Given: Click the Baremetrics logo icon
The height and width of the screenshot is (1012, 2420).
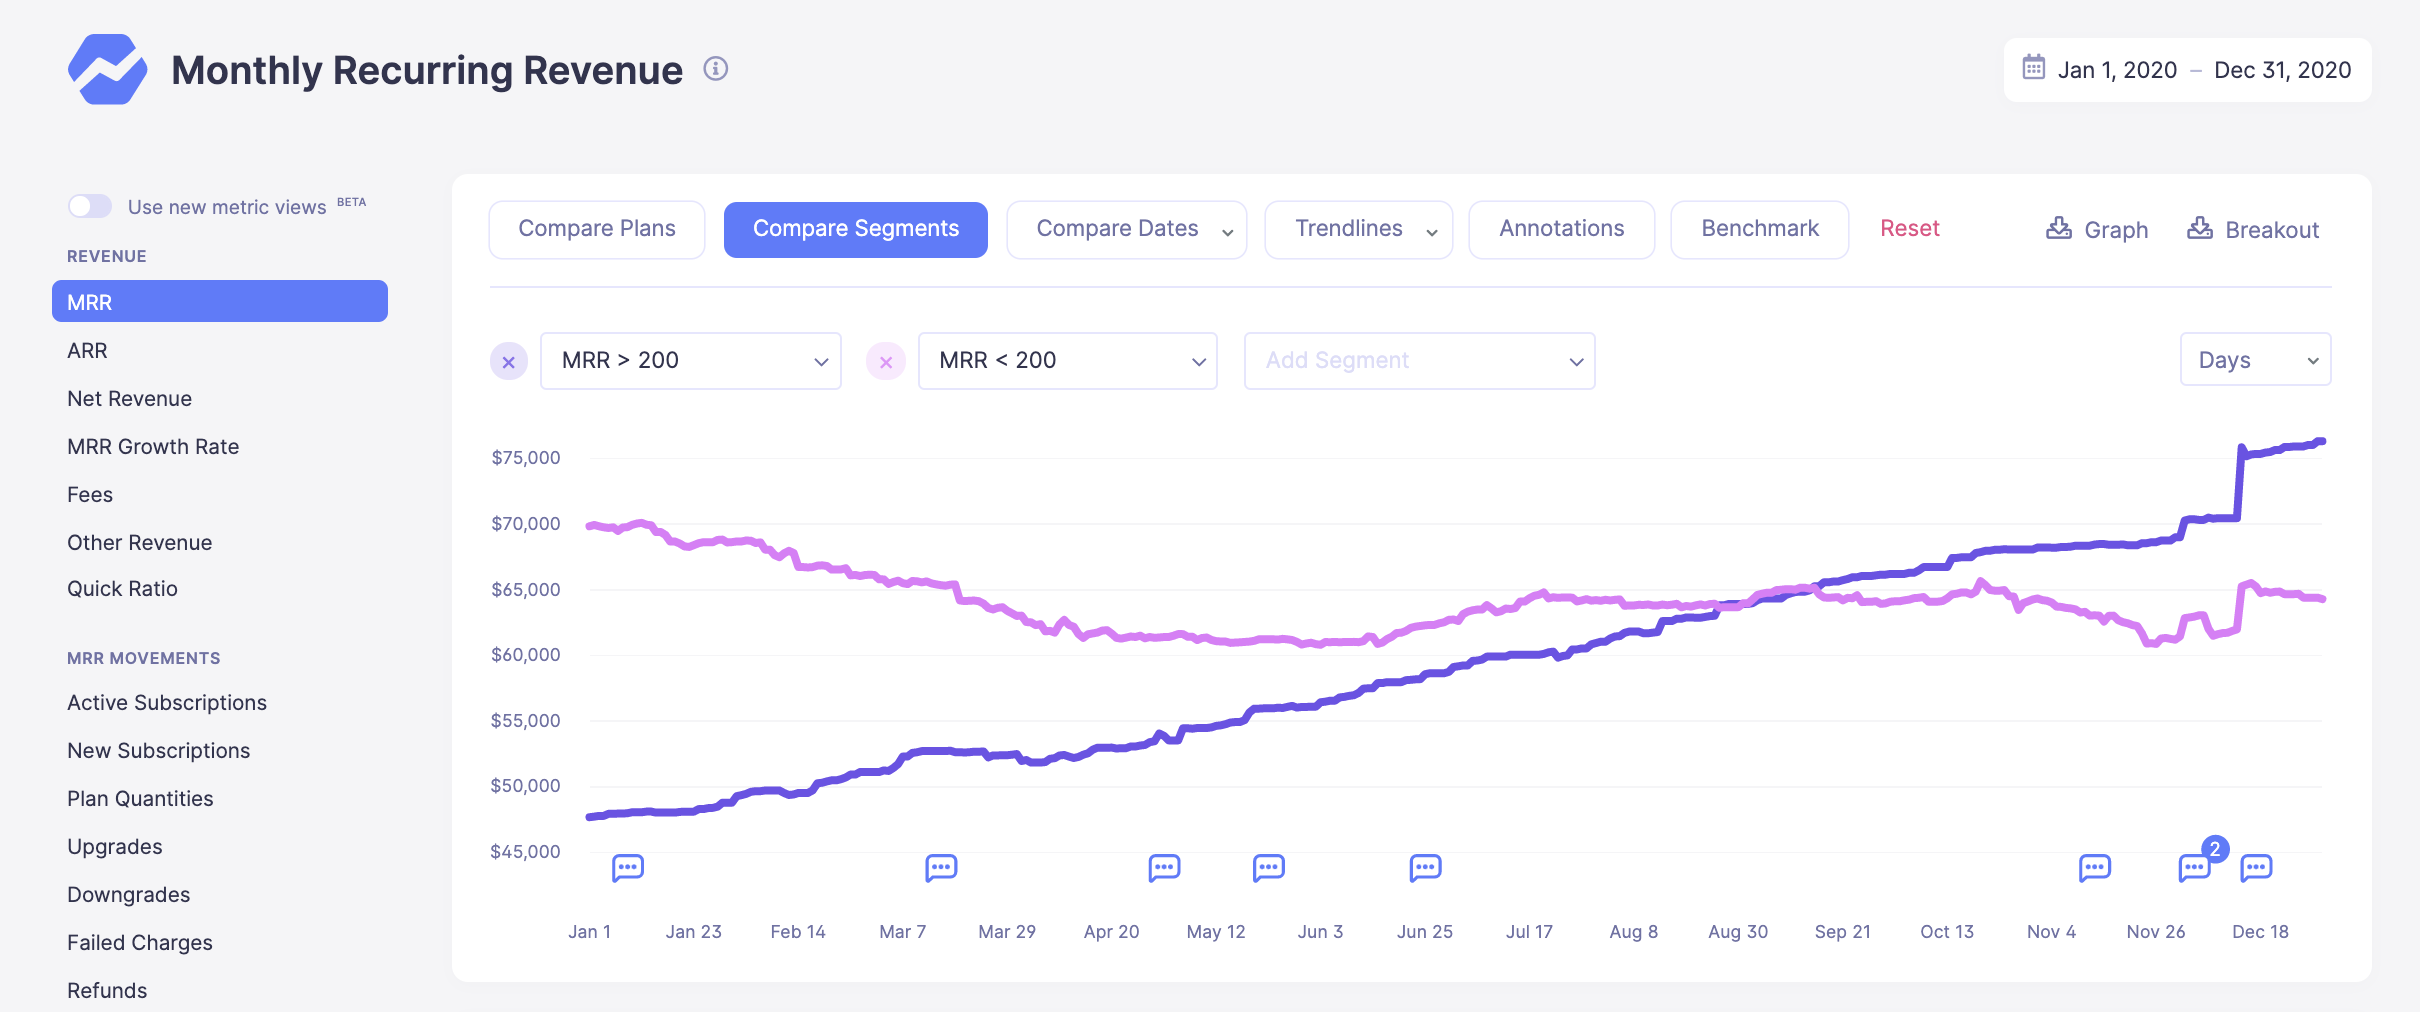Looking at the screenshot, I should (x=107, y=69).
